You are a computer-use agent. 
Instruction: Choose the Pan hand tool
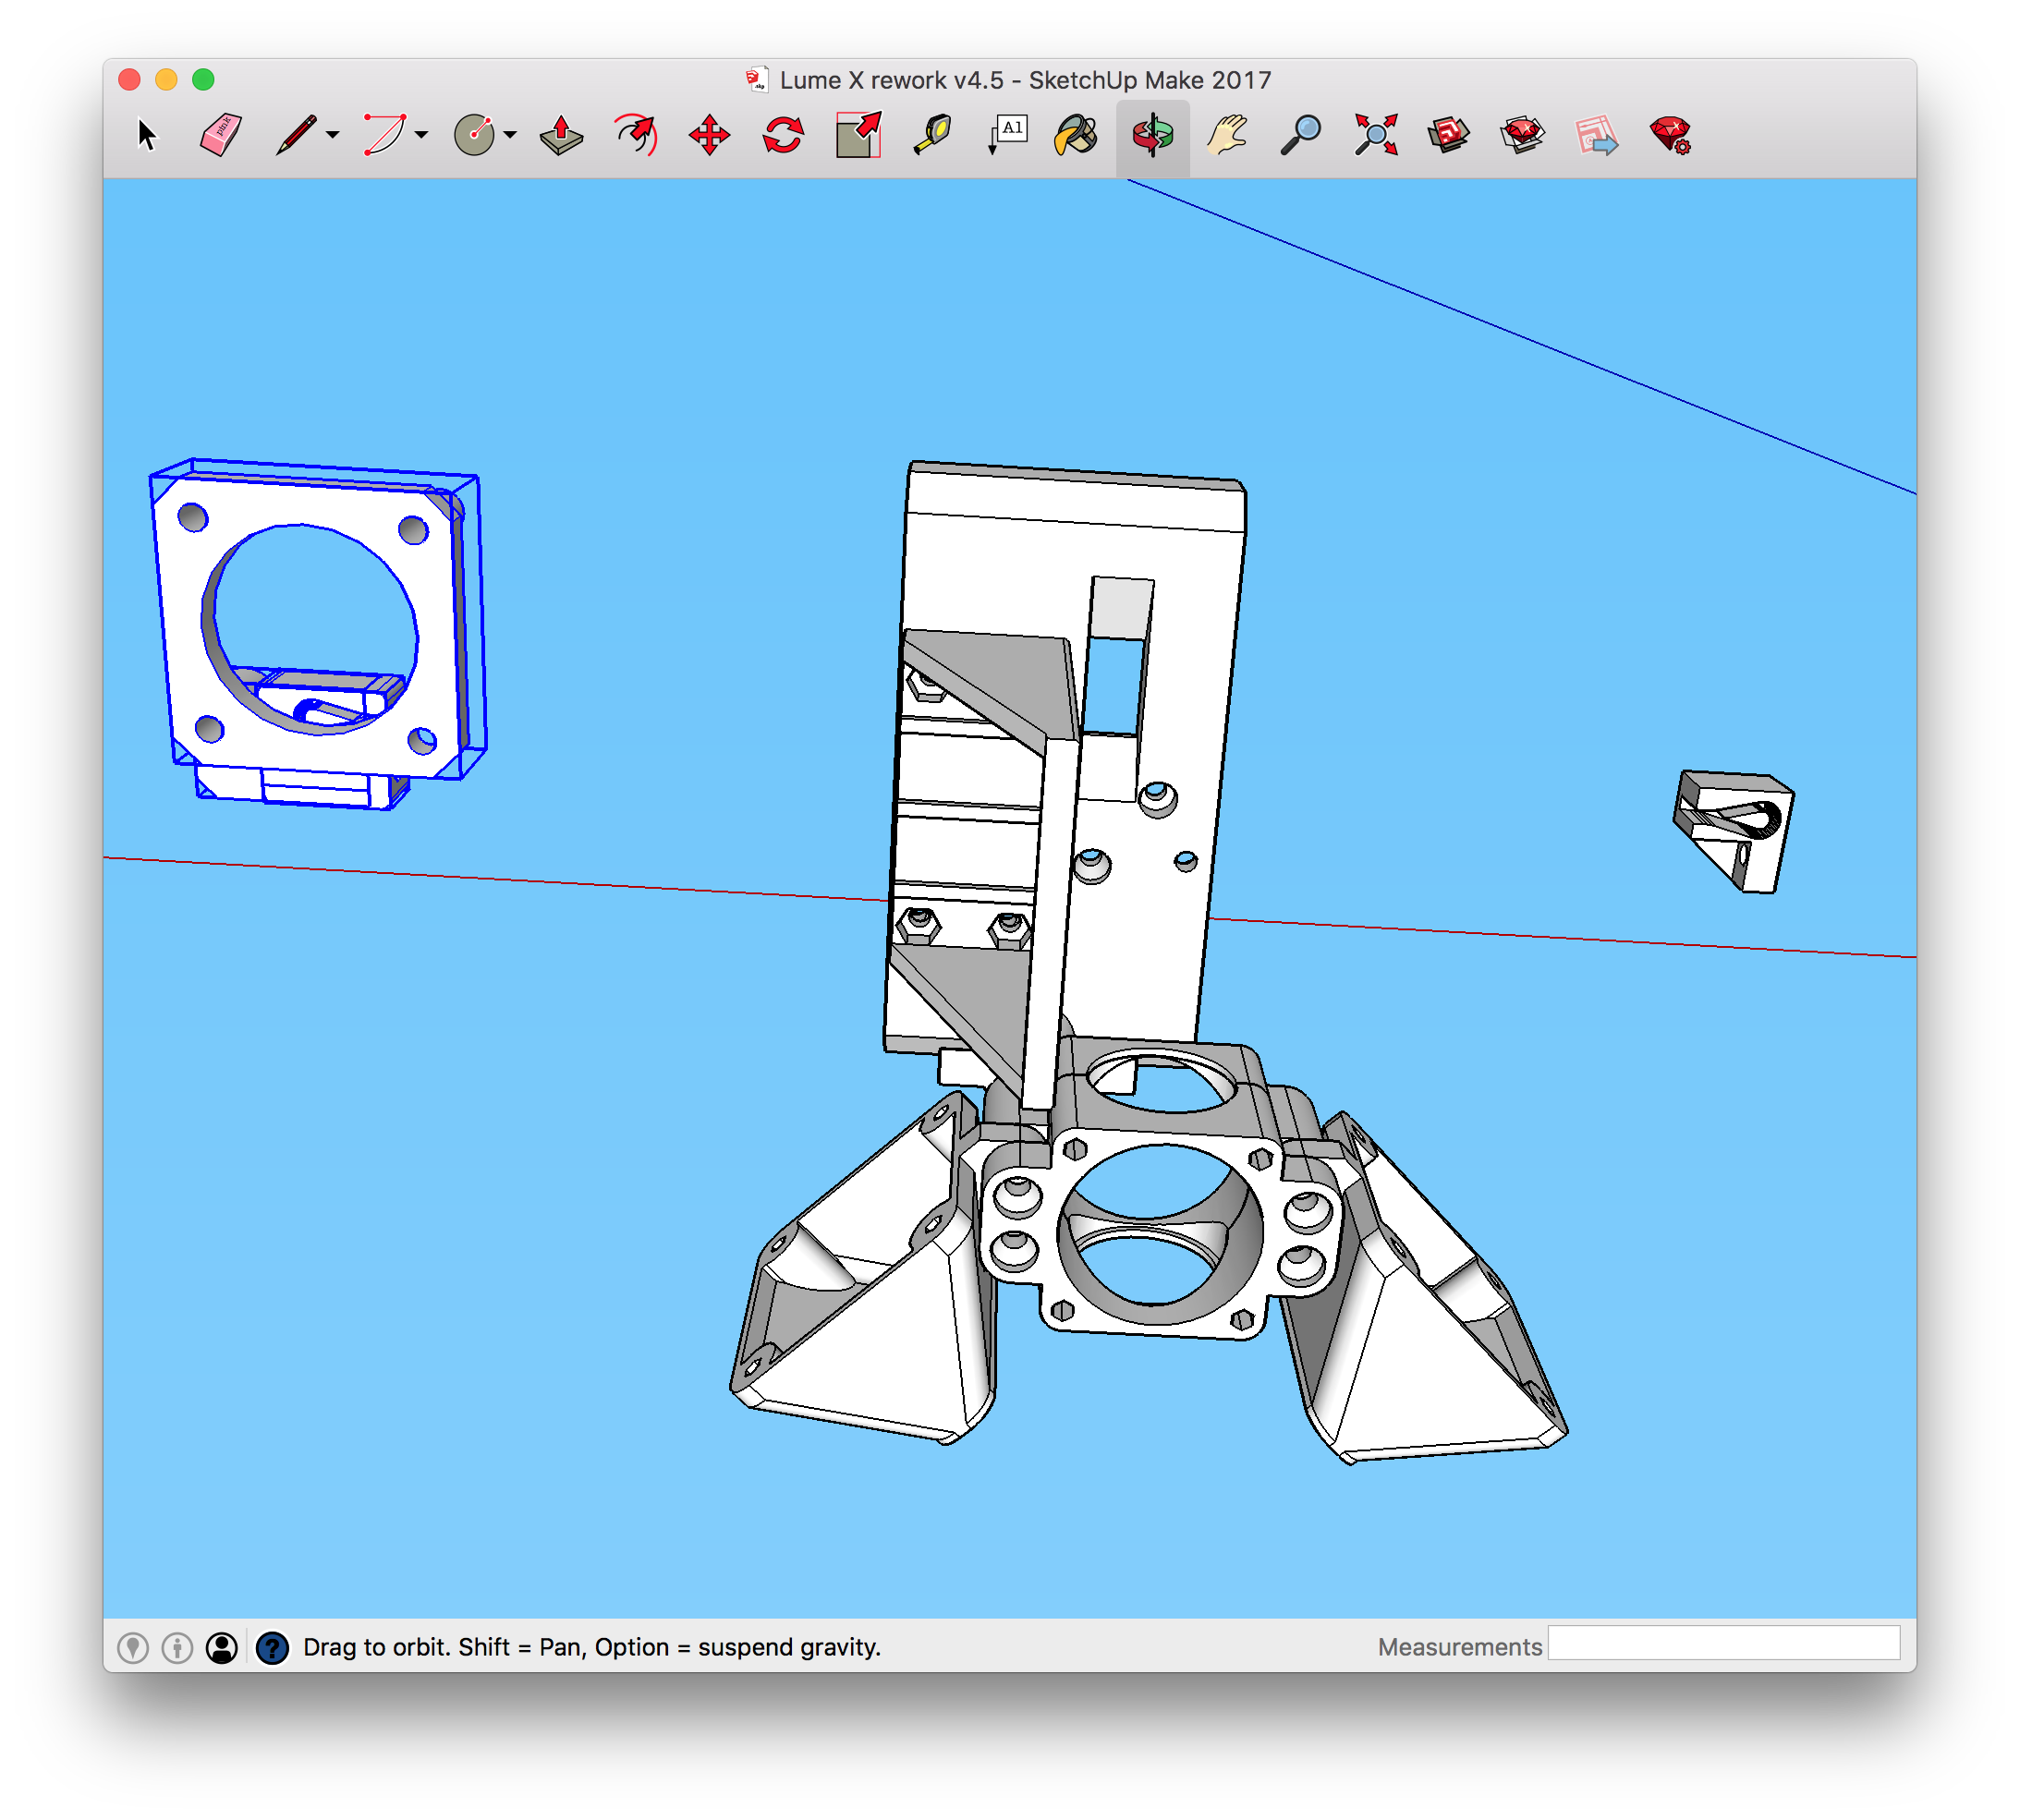pos(1227,135)
